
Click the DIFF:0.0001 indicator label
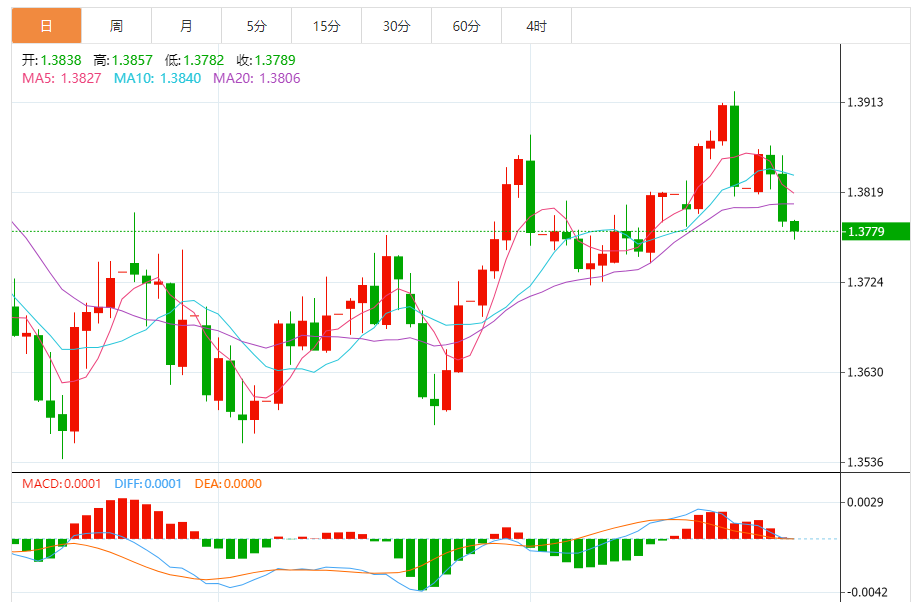(x=148, y=484)
